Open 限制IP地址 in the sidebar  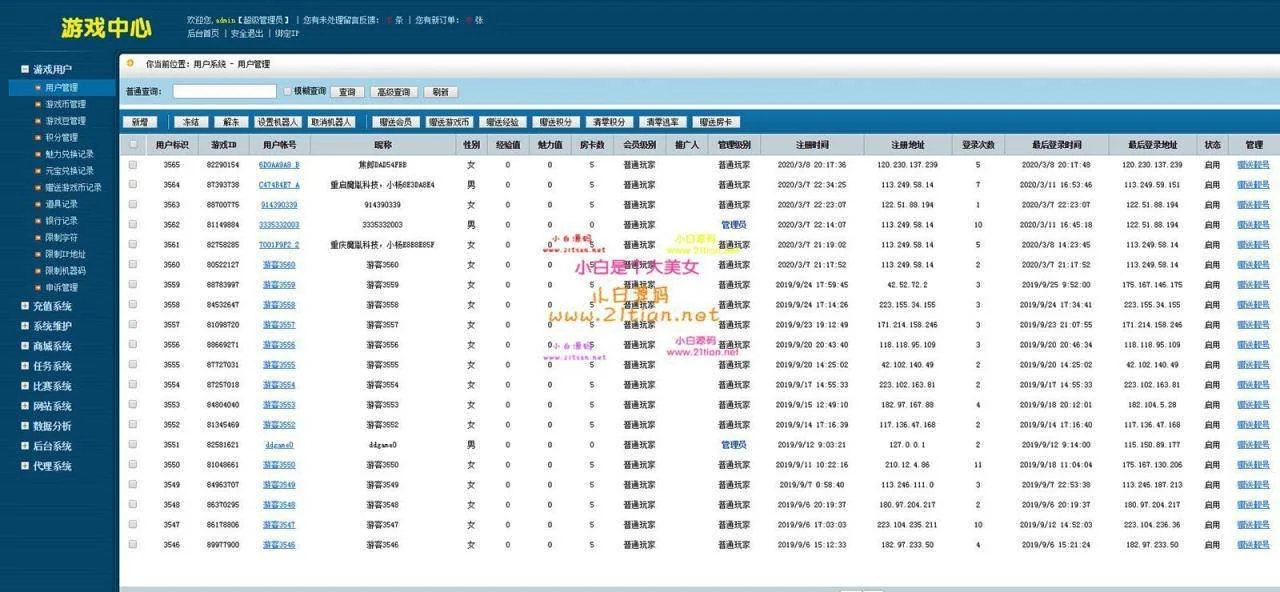(x=65, y=254)
